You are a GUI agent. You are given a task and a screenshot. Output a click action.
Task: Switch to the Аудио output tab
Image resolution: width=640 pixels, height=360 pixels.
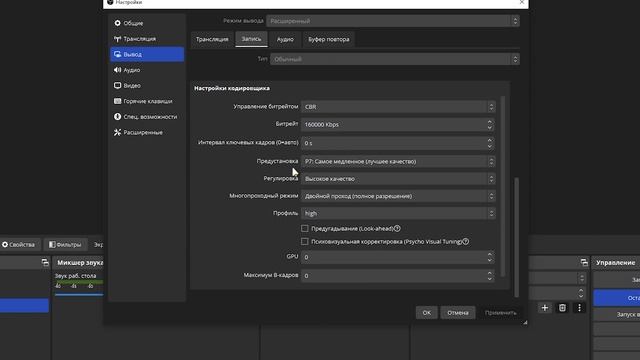pos(285,39)
